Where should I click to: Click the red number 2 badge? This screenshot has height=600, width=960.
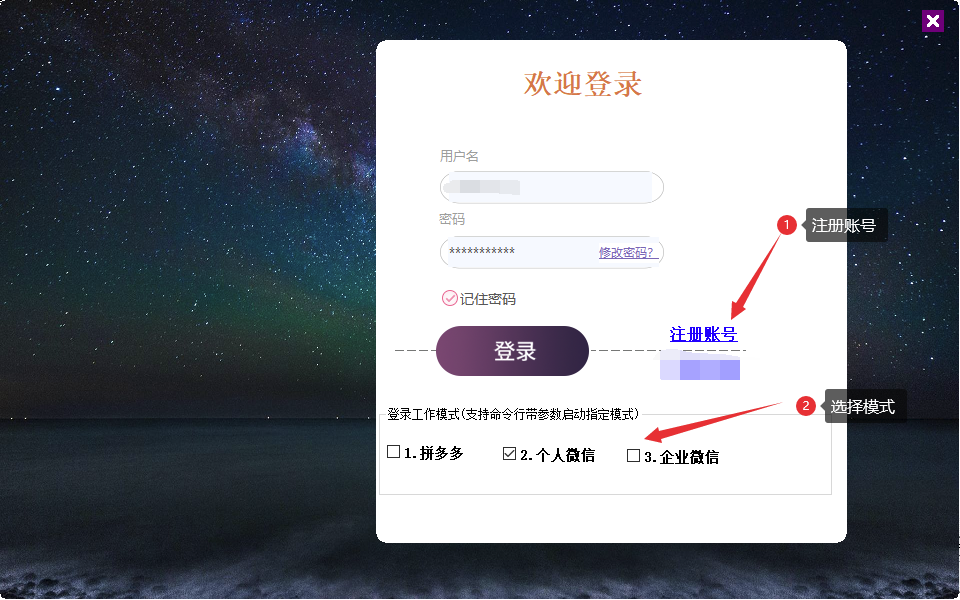point(806,405)
